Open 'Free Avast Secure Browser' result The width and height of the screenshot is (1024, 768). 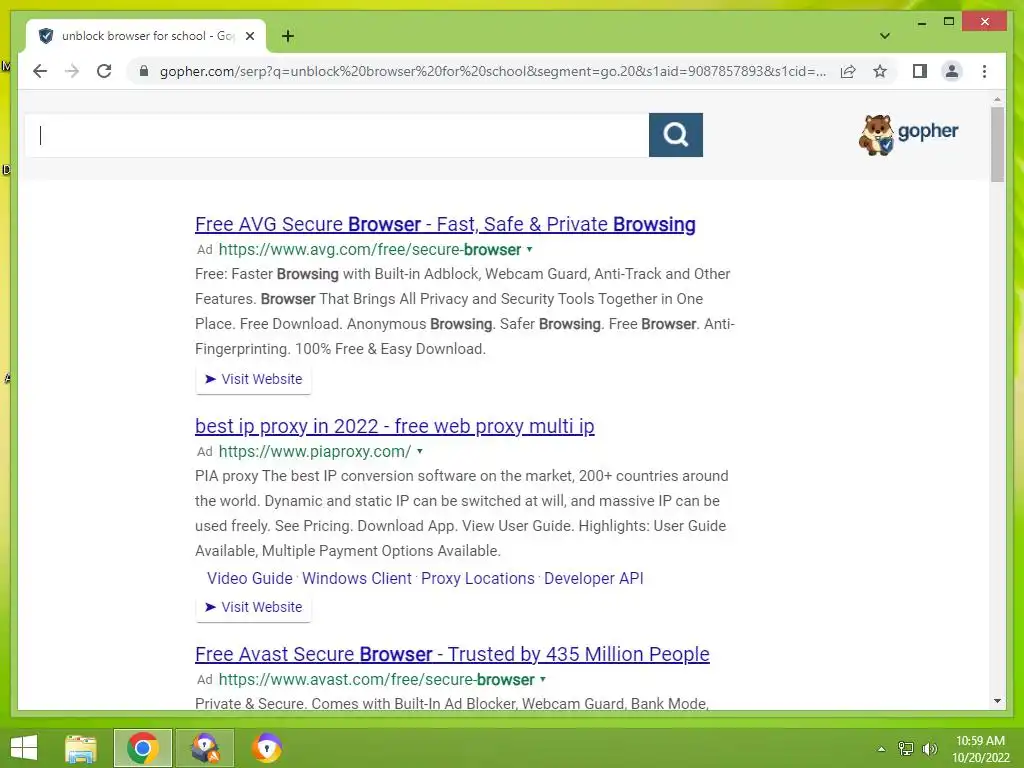[x=452, y=654]
